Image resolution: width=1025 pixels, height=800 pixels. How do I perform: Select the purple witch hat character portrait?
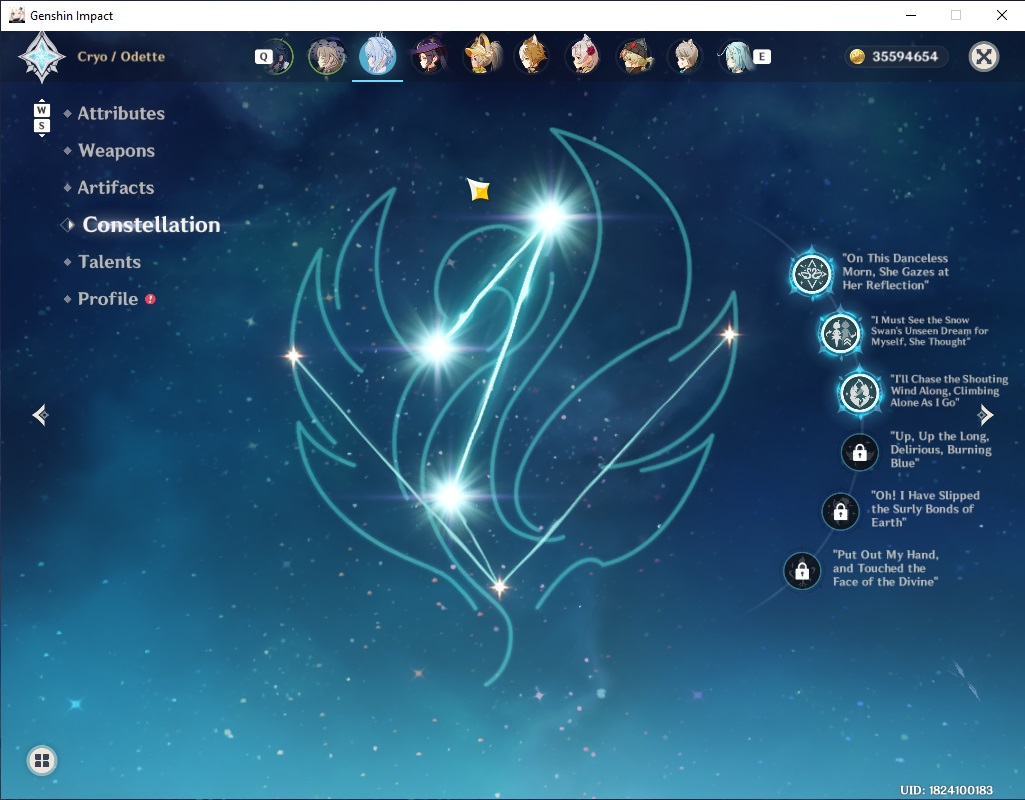[429, 56]
